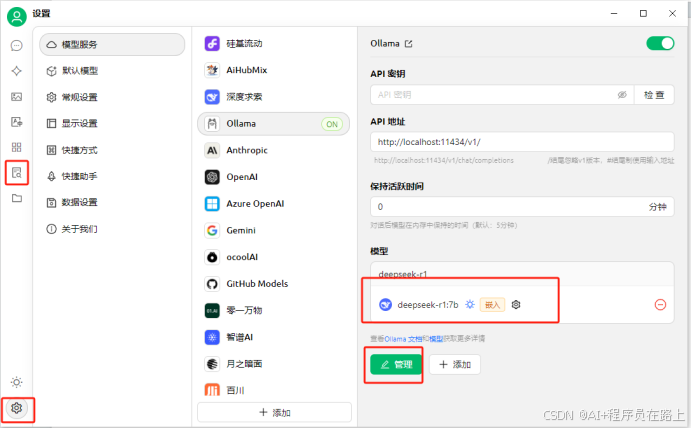Open the translate sidebar icon
The width and height of the screenshot is (691, 429).
(x=16, y=122)
